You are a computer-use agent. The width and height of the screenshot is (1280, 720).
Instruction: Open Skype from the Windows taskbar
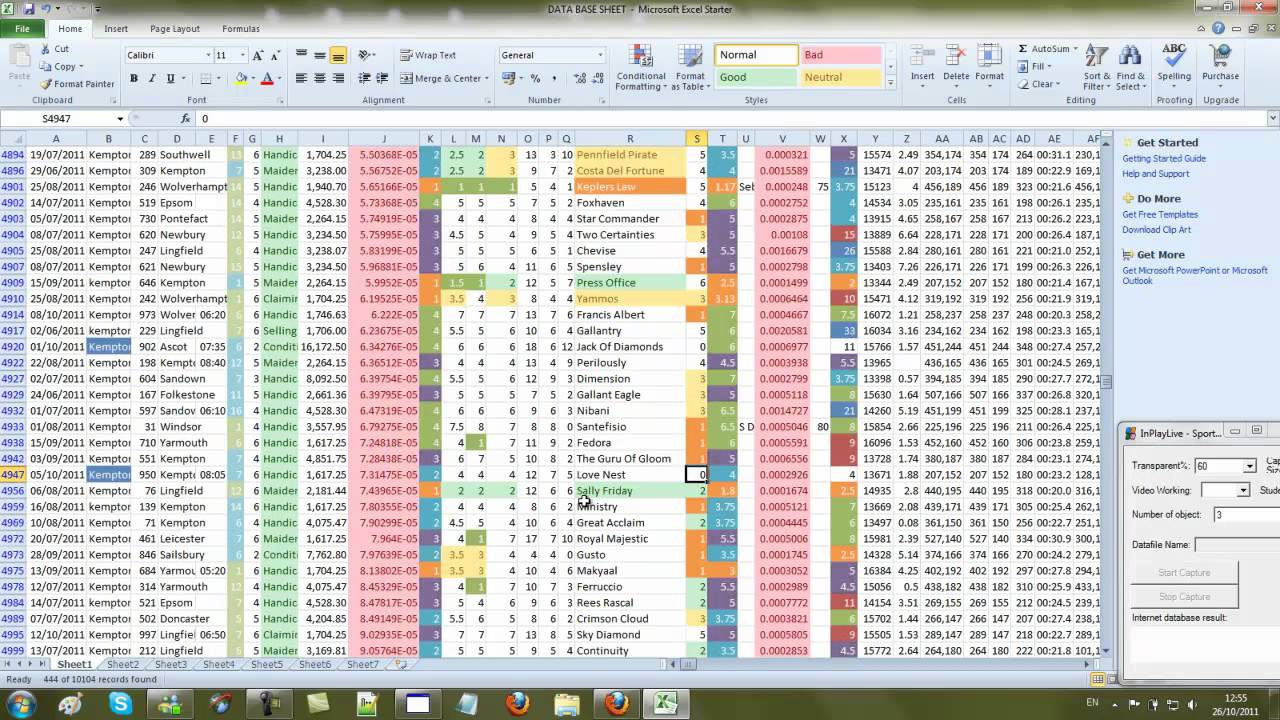pos(121,704)
